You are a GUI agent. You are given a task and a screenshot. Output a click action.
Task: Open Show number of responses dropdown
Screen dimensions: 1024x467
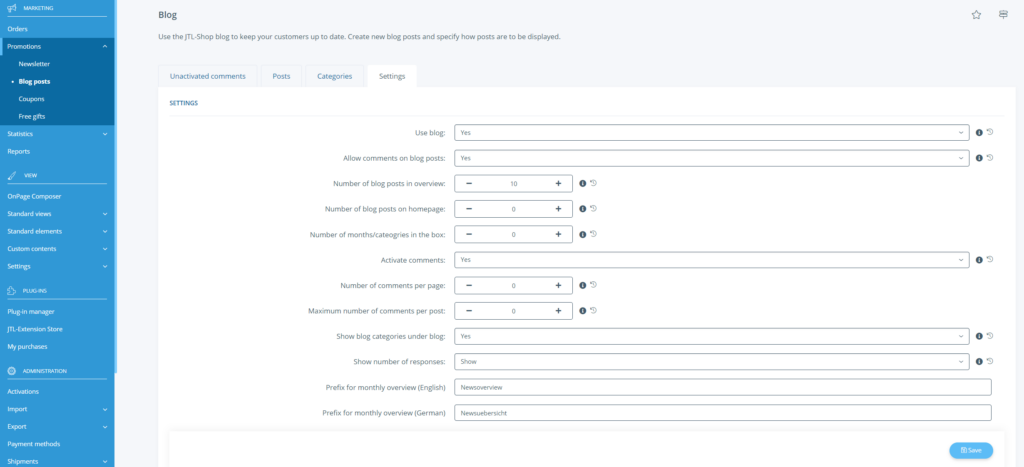711,361
